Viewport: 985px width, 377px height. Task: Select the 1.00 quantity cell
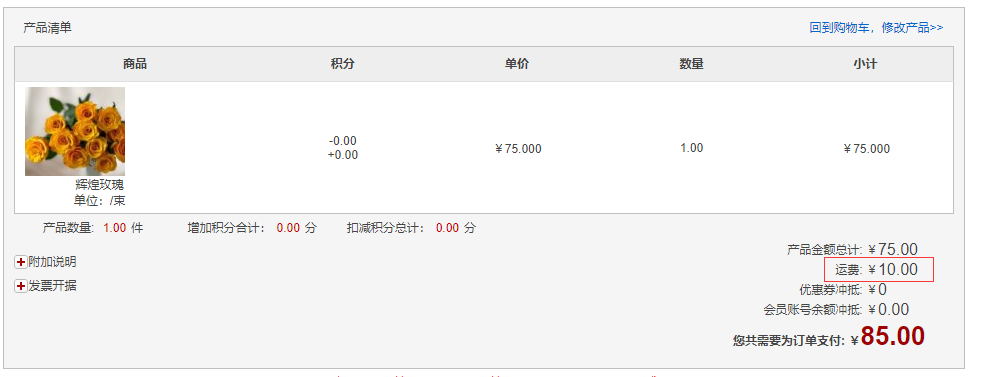(691, 148)
